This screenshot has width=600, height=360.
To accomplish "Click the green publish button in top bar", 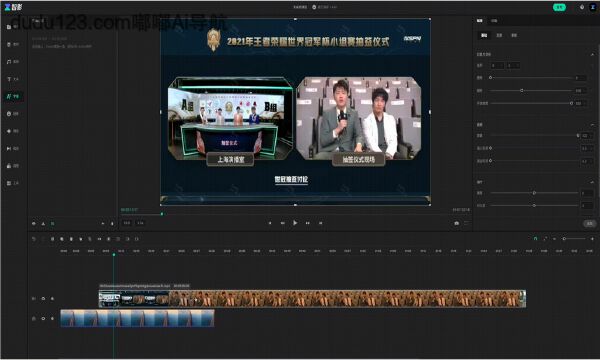I will click(559, 7).
